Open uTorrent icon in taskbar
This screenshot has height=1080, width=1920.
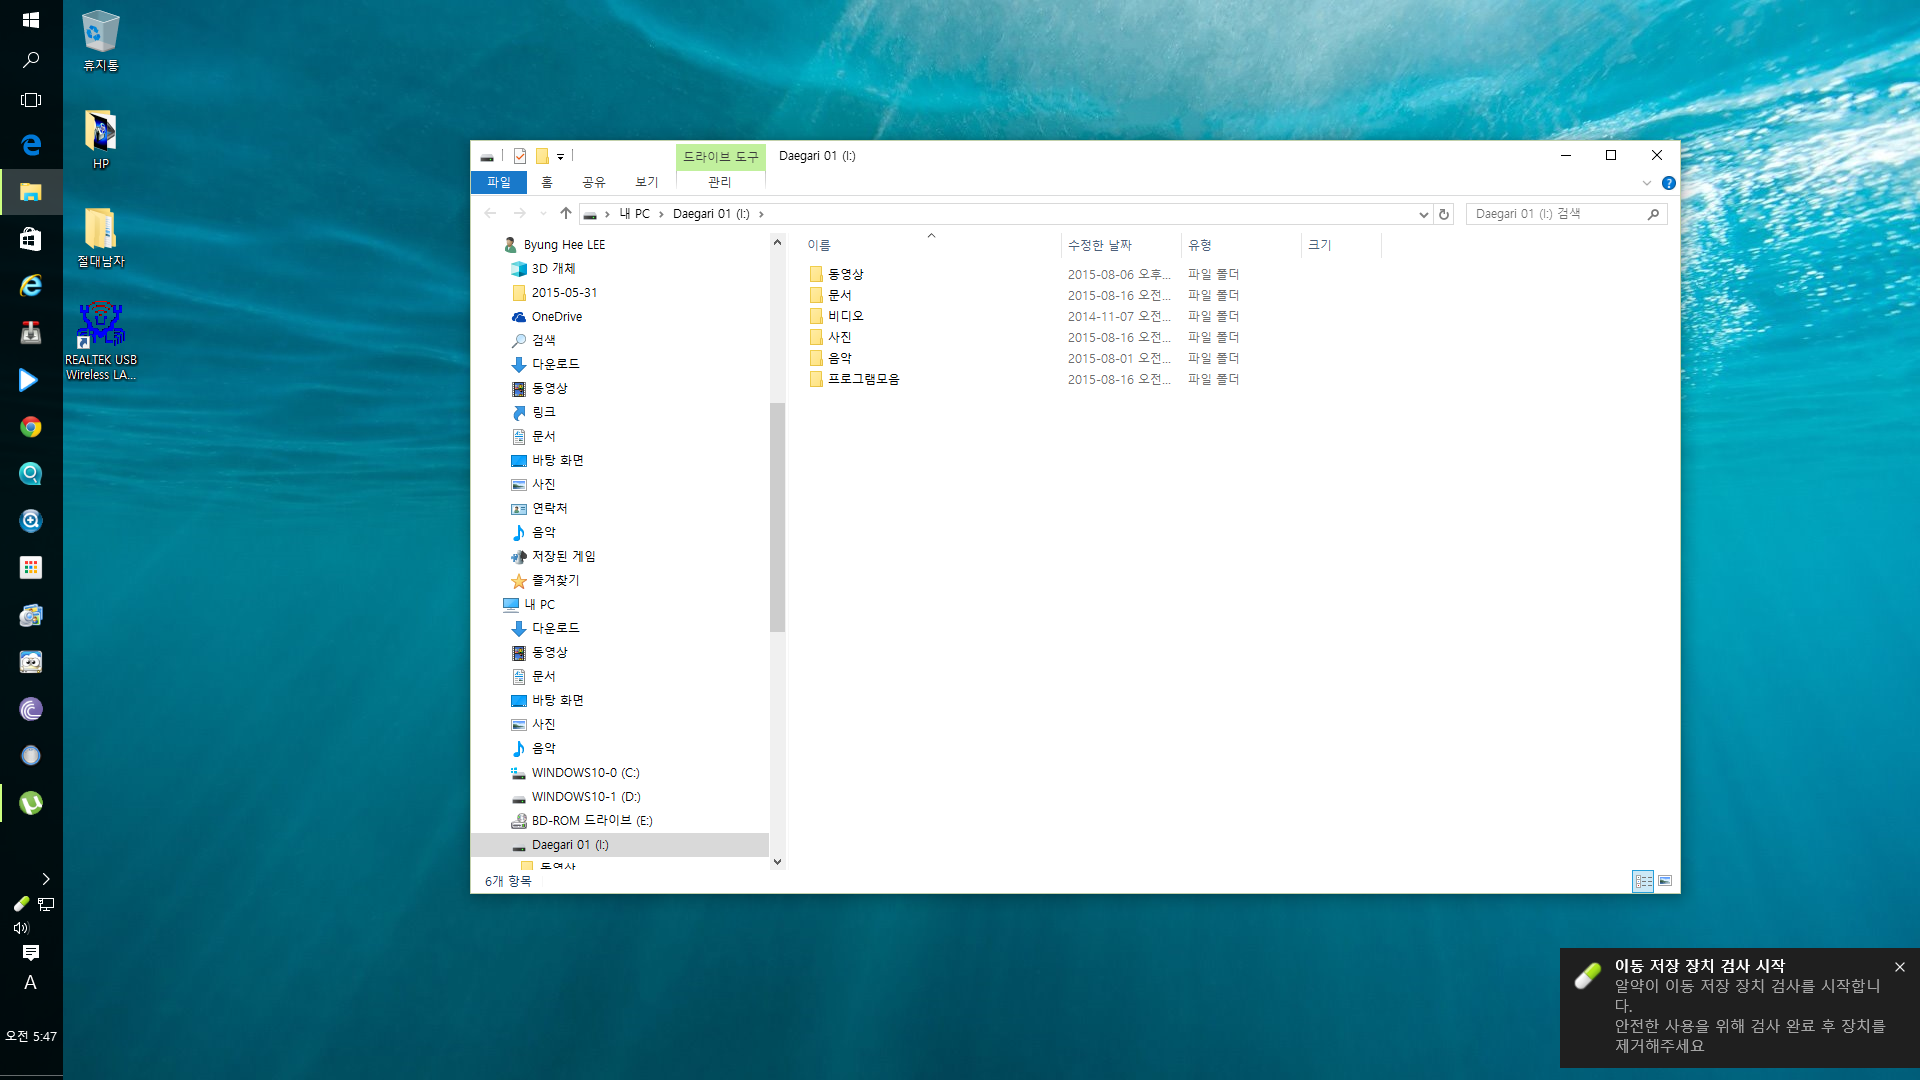coord(31,803)
